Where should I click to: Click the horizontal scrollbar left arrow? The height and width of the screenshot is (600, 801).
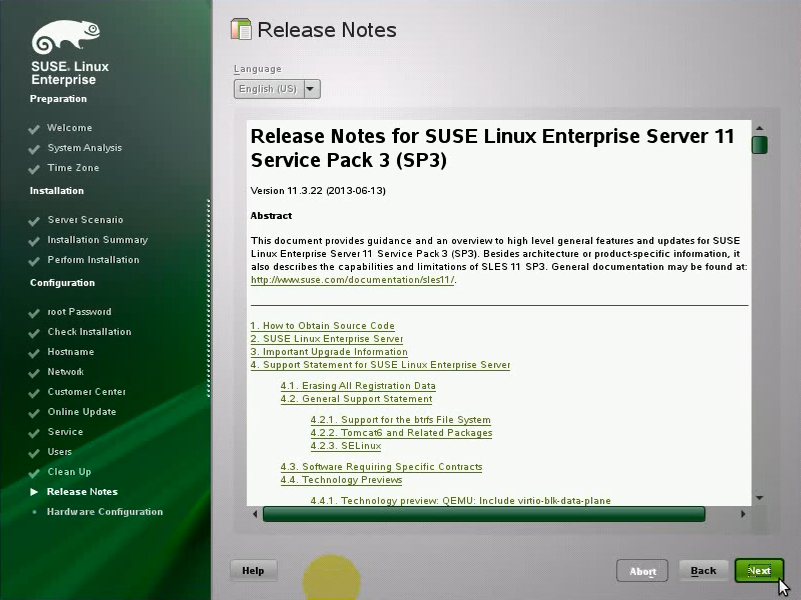tap(255, 514)
